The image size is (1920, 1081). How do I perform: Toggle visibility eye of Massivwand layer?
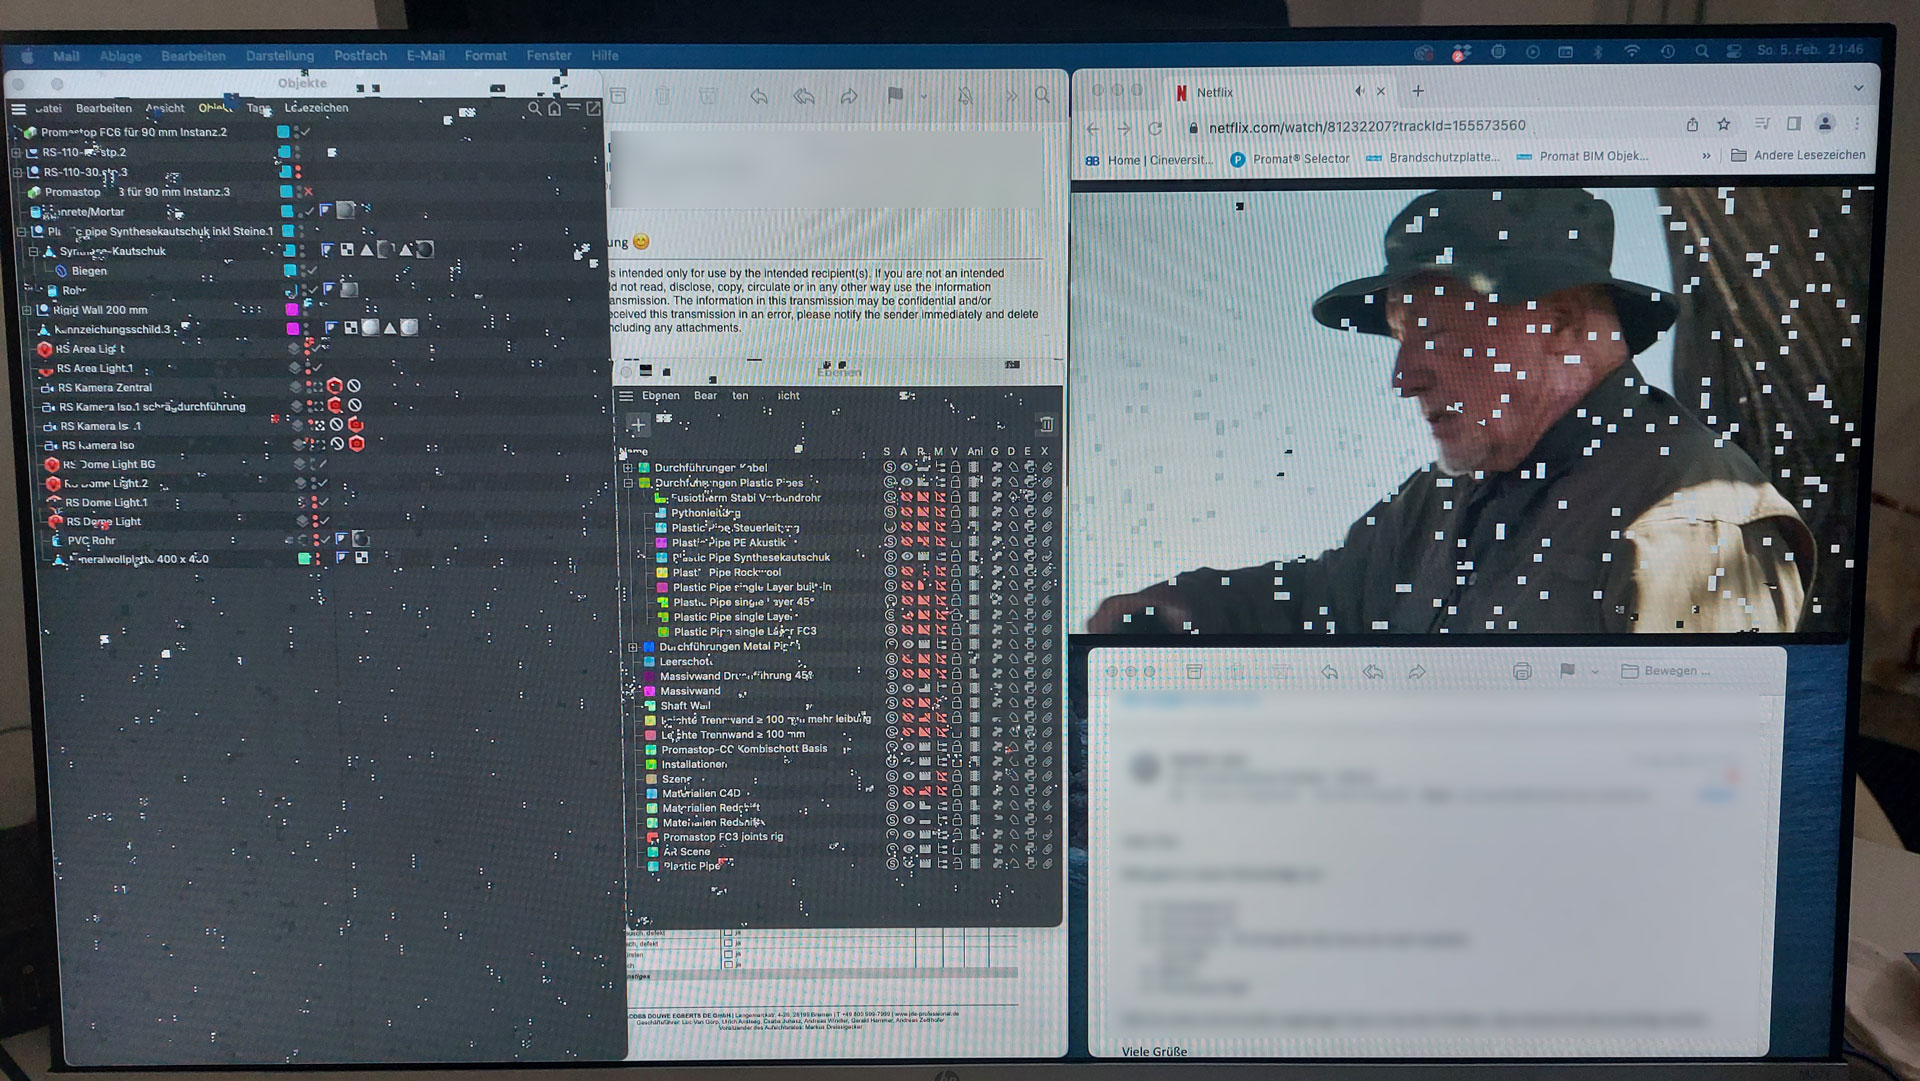(x=907, y=690)
